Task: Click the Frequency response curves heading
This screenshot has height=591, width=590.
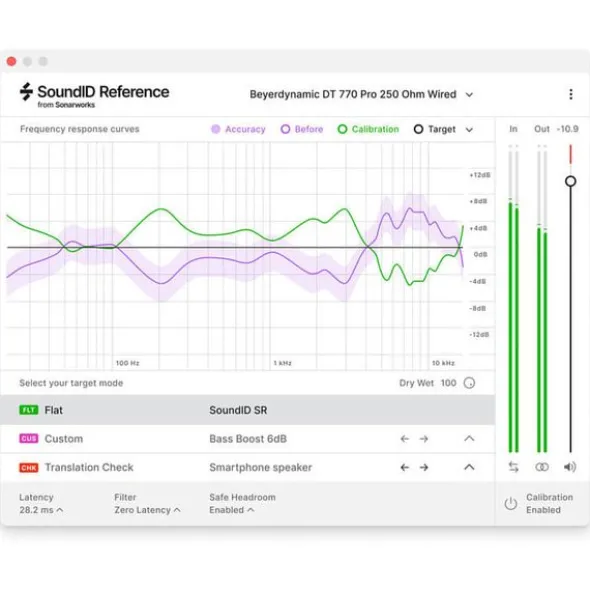Action: point(80,129)
